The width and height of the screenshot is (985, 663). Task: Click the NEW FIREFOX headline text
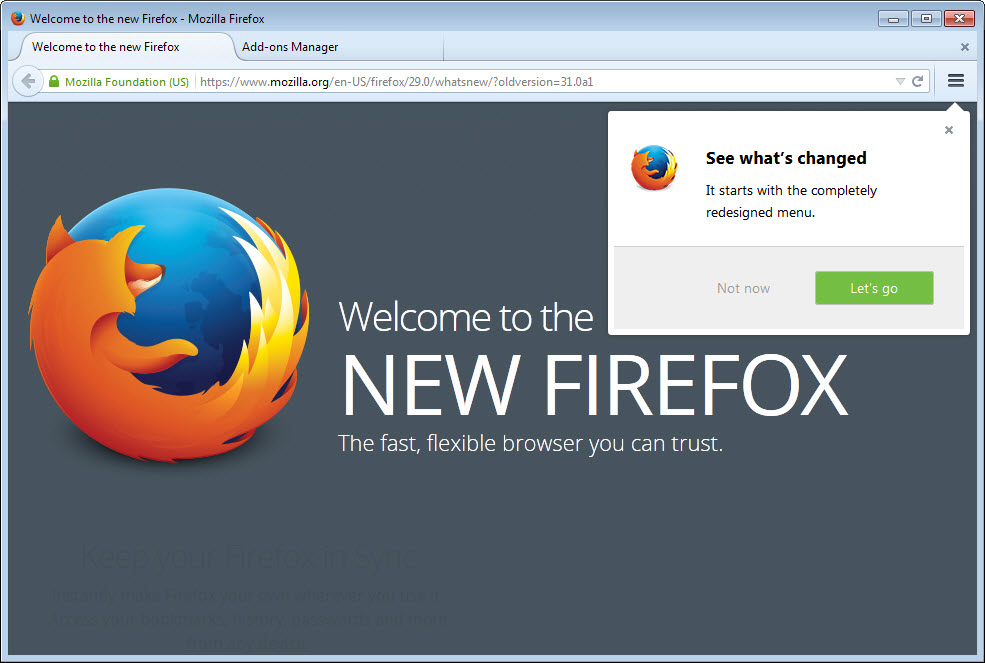pyautogui.click(x=594, y=385)
